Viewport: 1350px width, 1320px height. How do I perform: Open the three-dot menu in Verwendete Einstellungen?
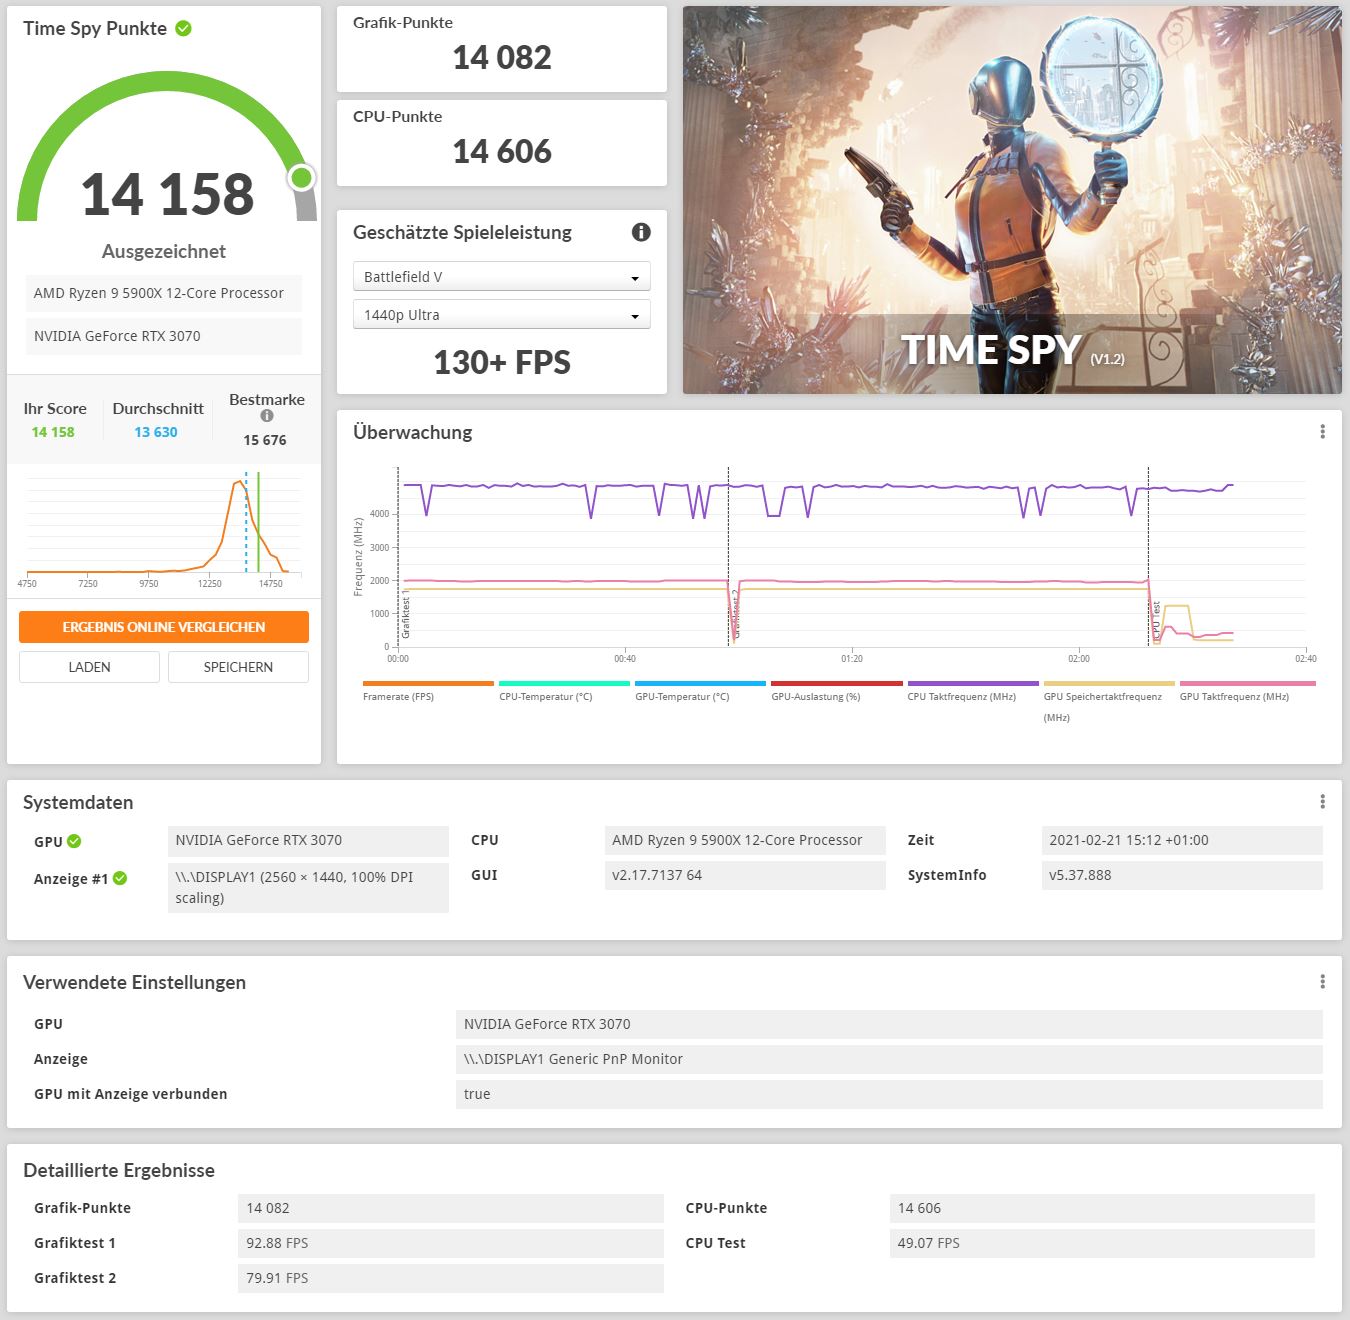[1322, 982]
